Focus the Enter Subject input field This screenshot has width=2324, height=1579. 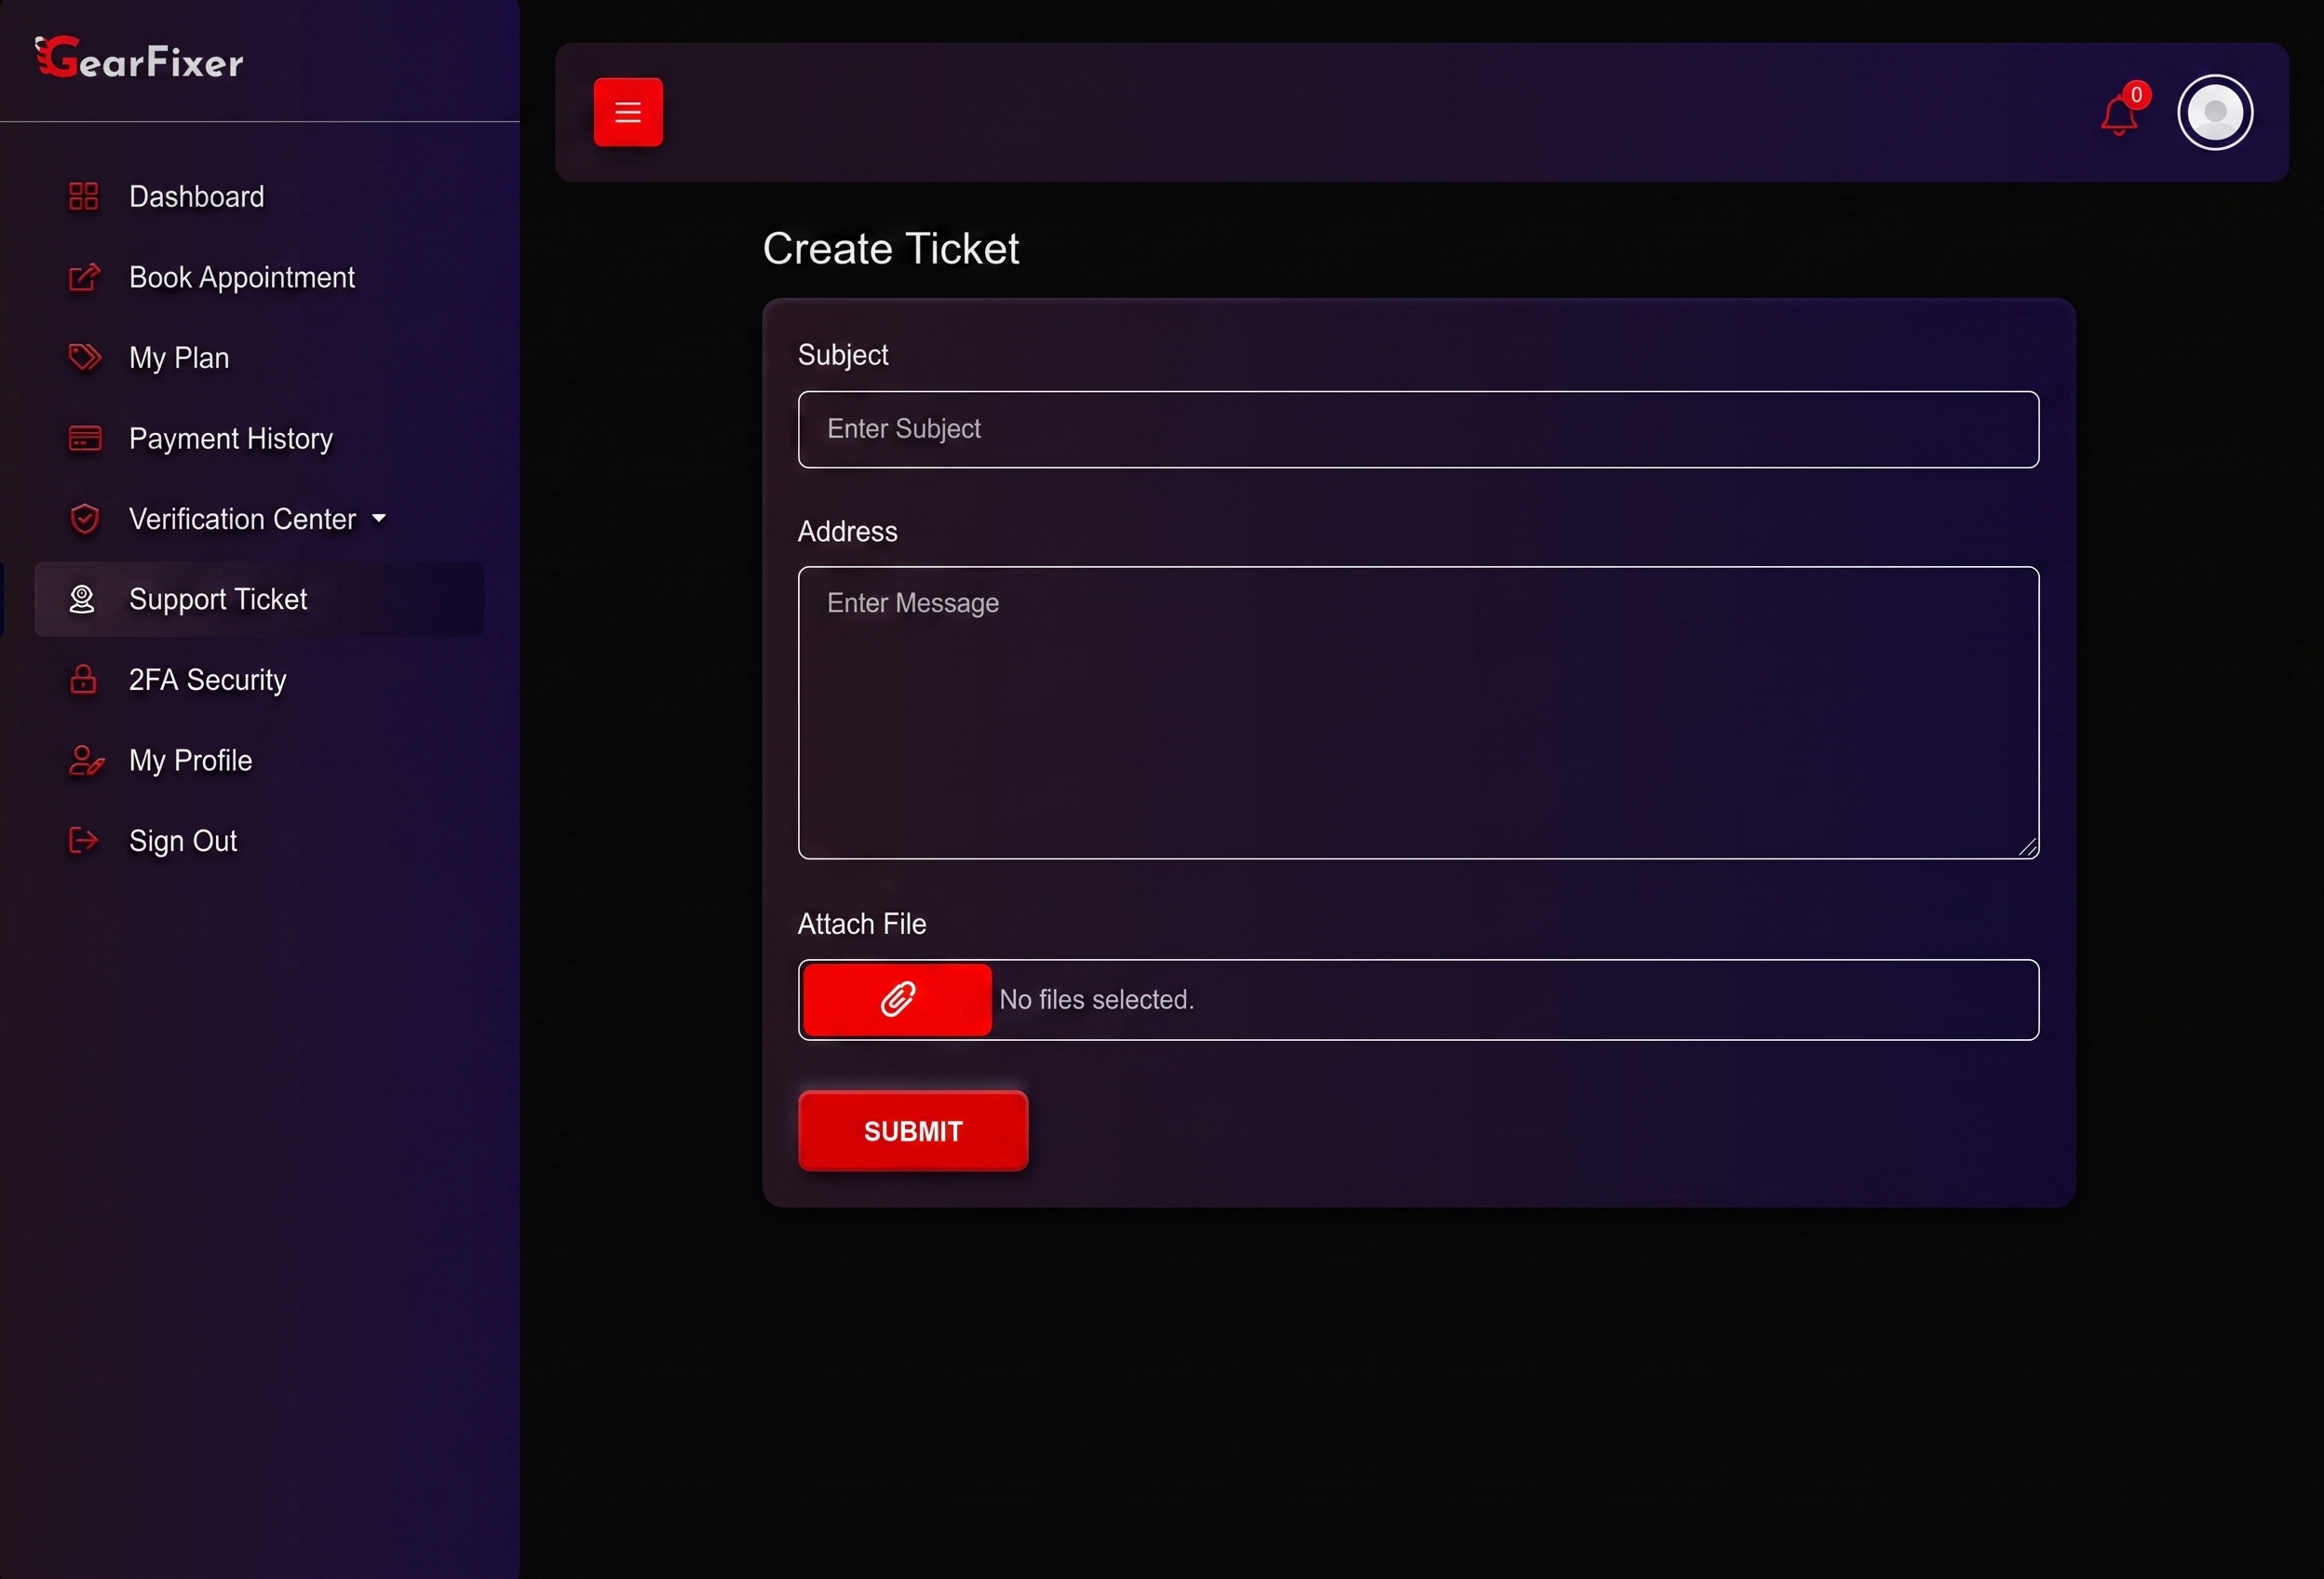click(x=1418, y=429)
